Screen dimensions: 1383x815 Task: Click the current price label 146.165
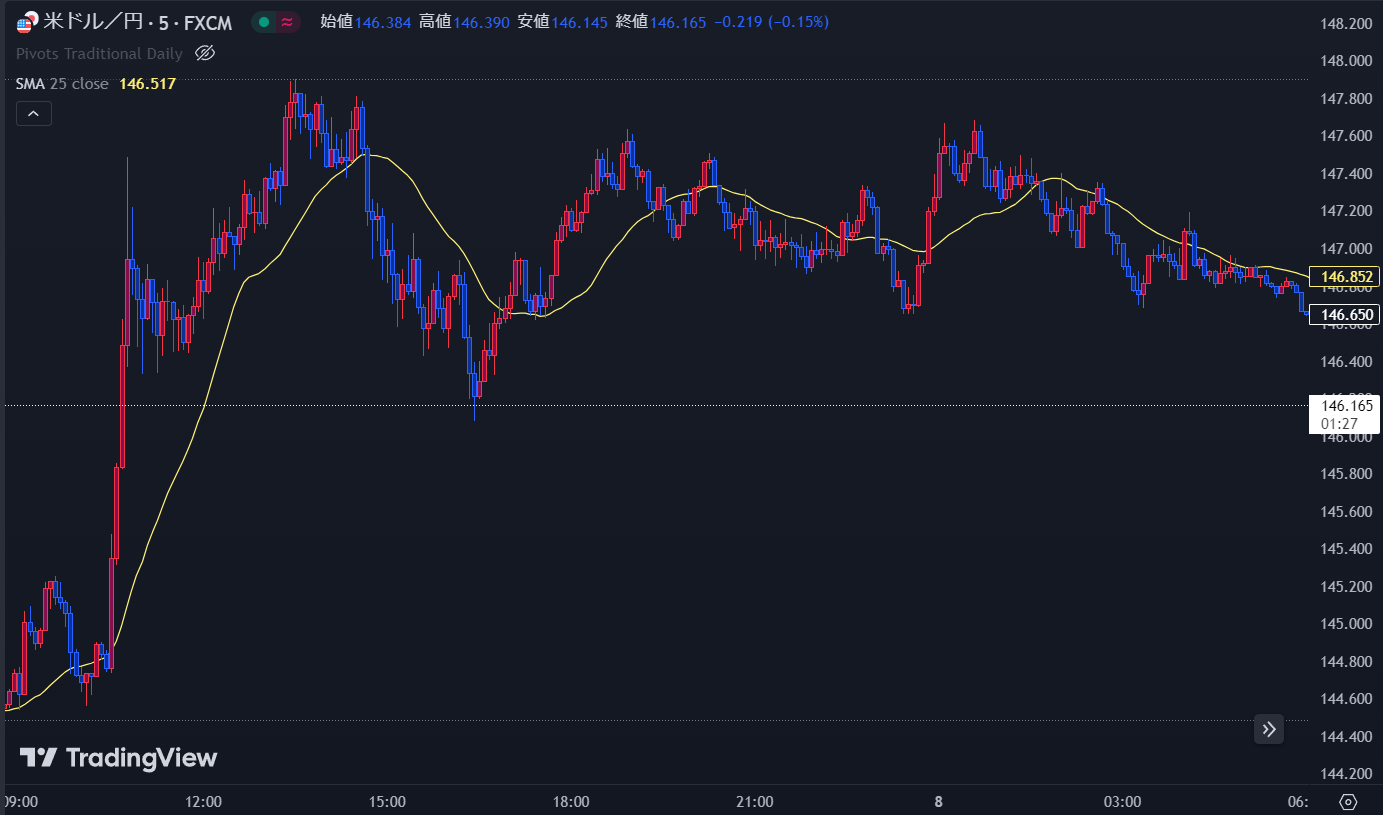(1344, 406)
